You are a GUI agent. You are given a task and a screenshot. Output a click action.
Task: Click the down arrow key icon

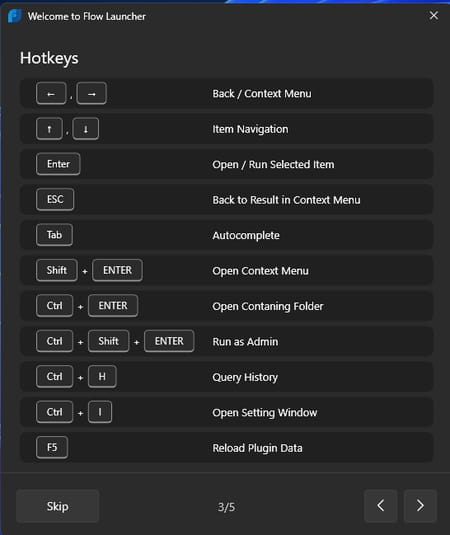click(x=86, y=129)
